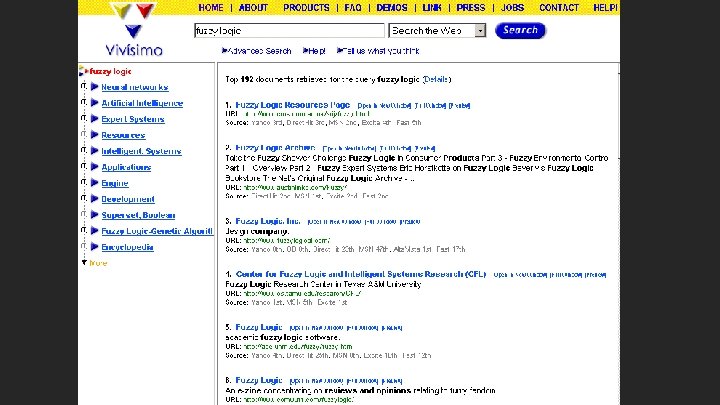Open HELP! in the top navigation
The image size is (720, 405).
pyautogui.click(x=605, y=8)
